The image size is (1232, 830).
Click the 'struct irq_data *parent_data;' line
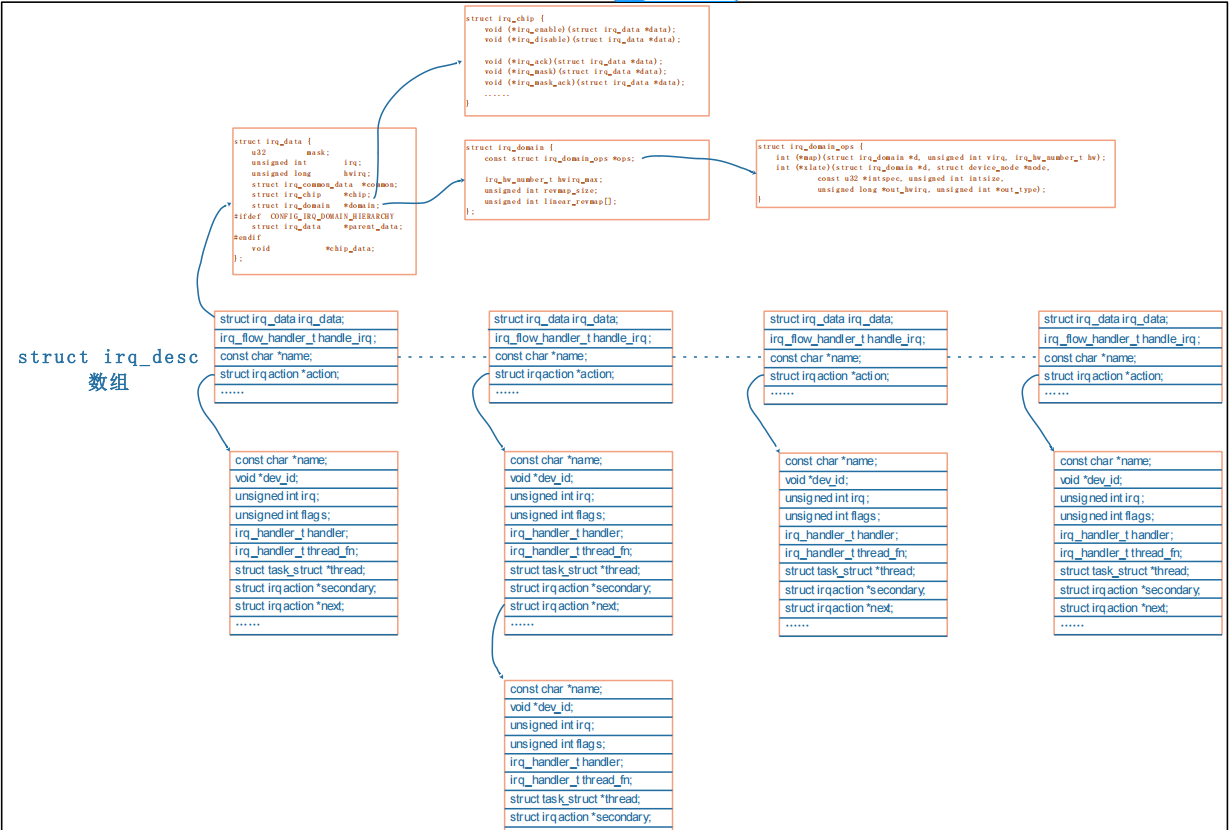coord(327,226)
